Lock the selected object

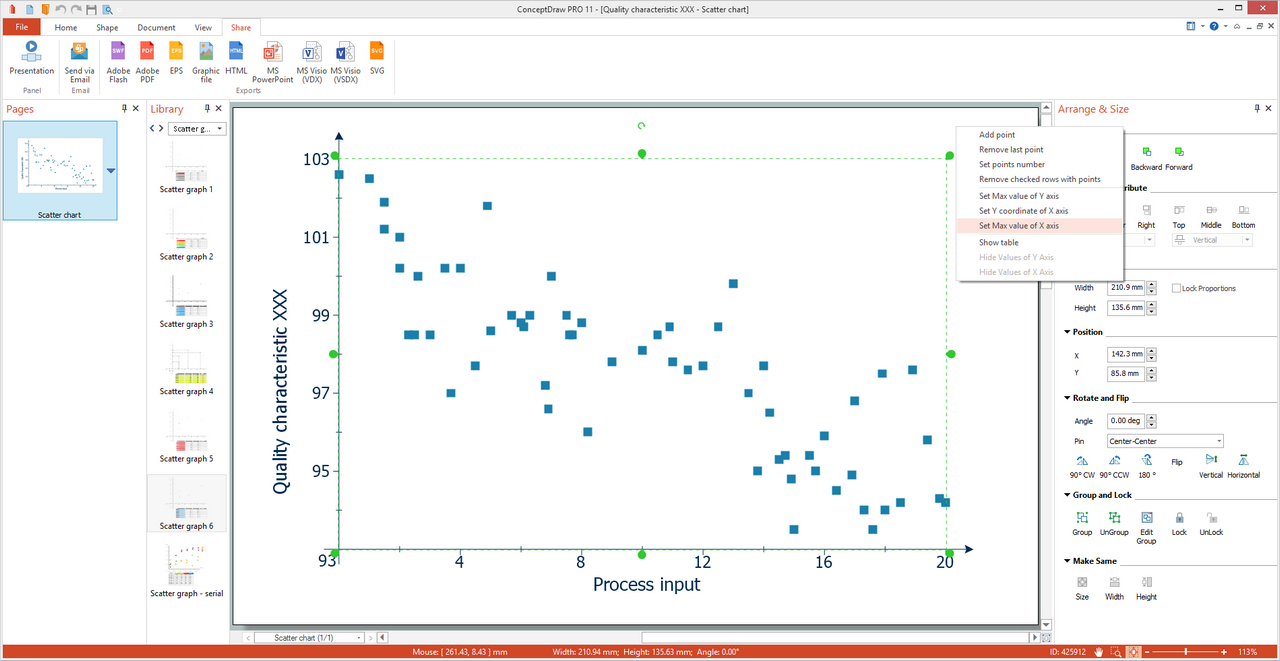point(1179,524)
